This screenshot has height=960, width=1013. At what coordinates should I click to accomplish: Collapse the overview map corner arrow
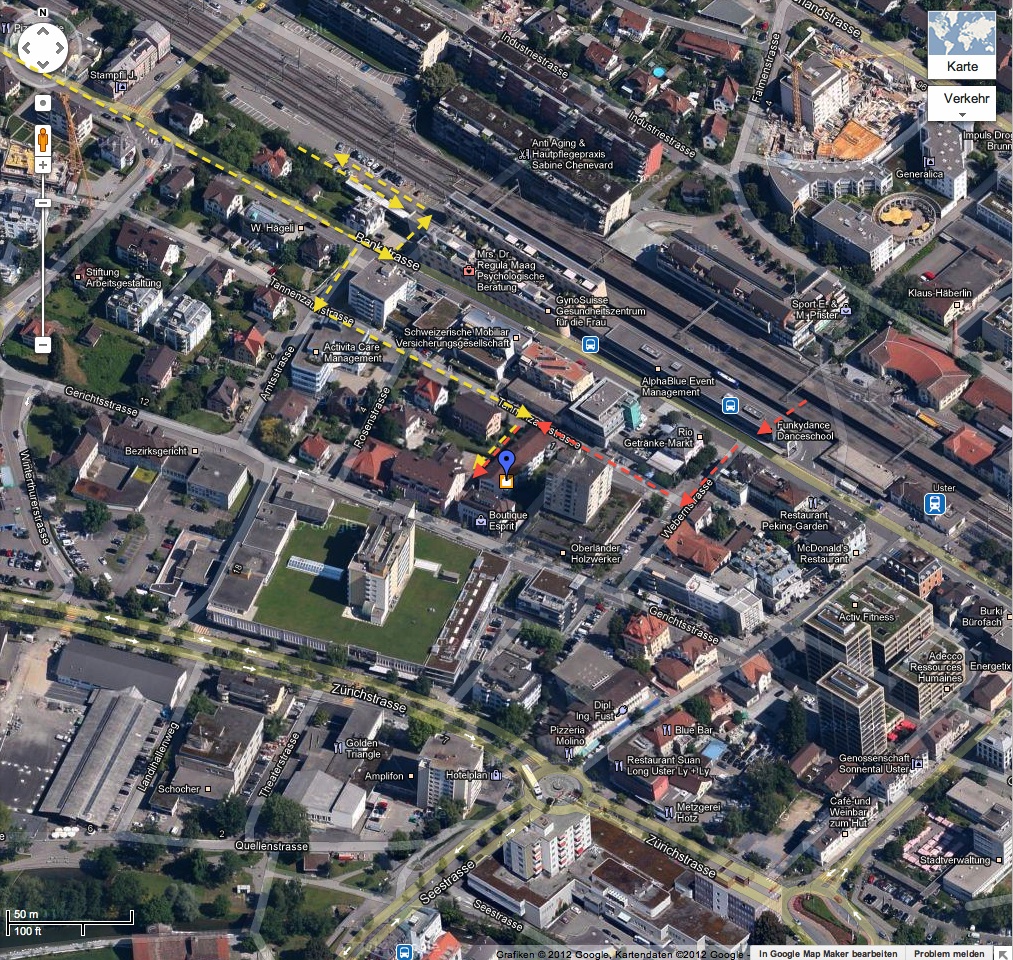pos(1003,952)
